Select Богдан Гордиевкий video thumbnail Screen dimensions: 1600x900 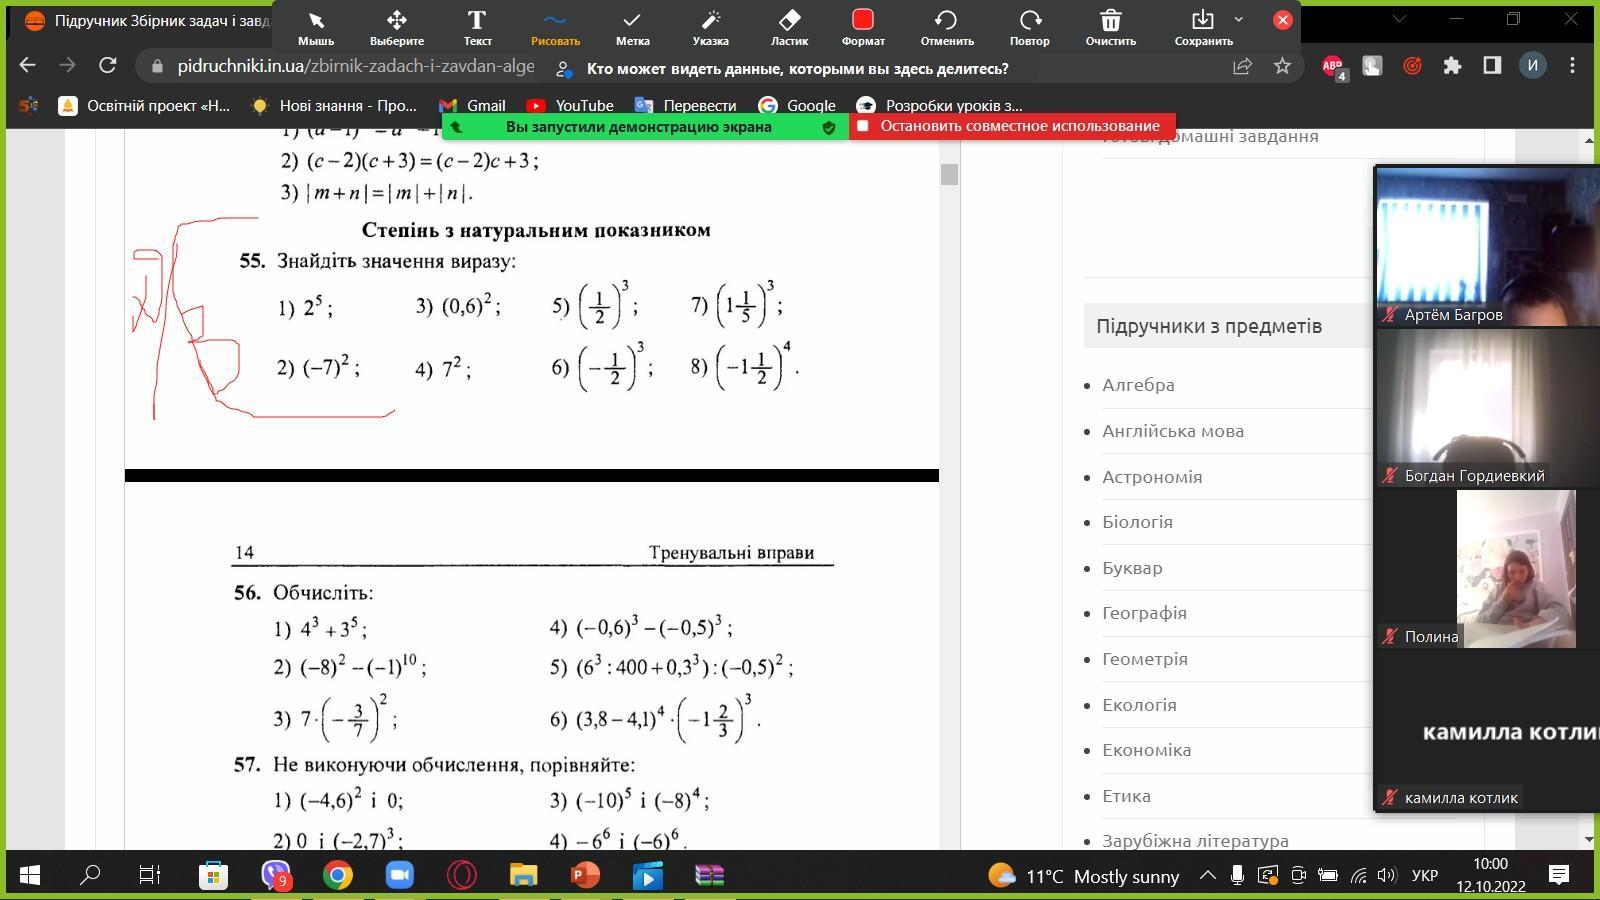(1487, 408)
